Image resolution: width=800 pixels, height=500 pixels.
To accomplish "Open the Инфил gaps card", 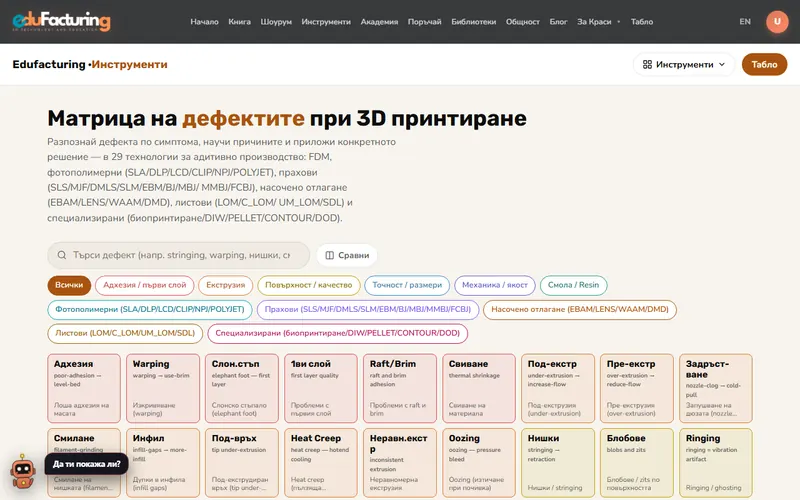I will [163, 463].
